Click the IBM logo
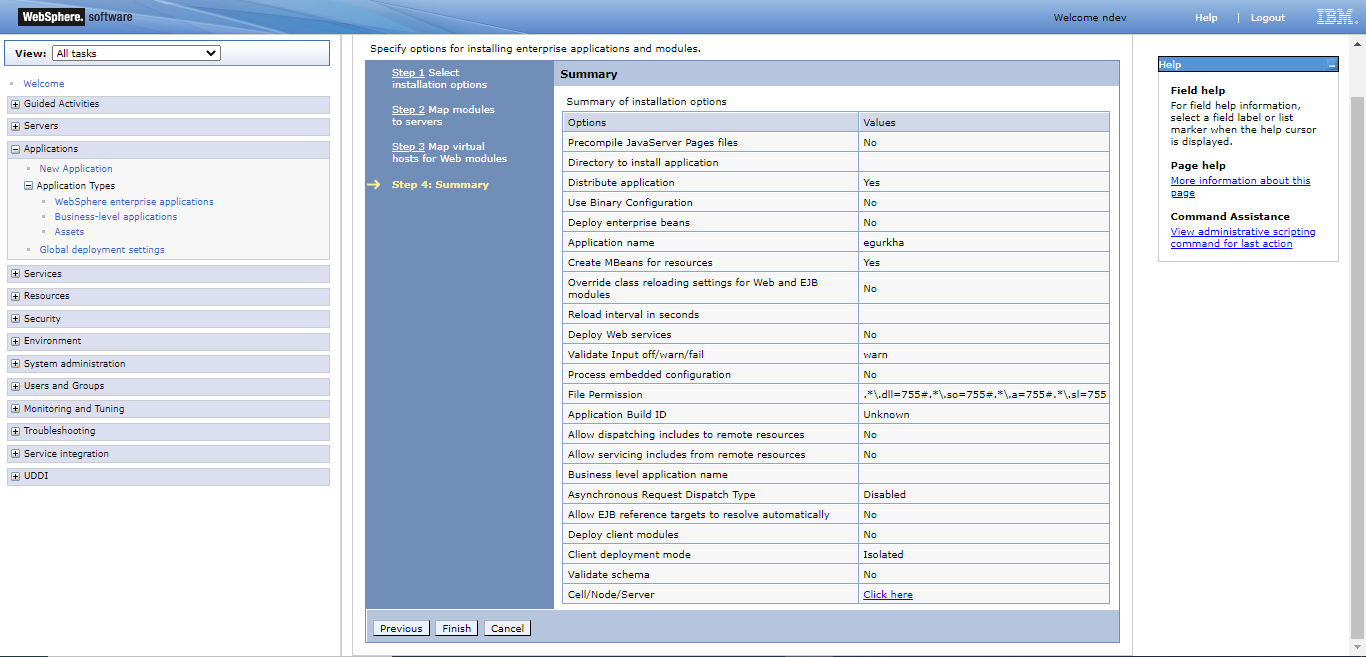 [x=1335, y=17]
